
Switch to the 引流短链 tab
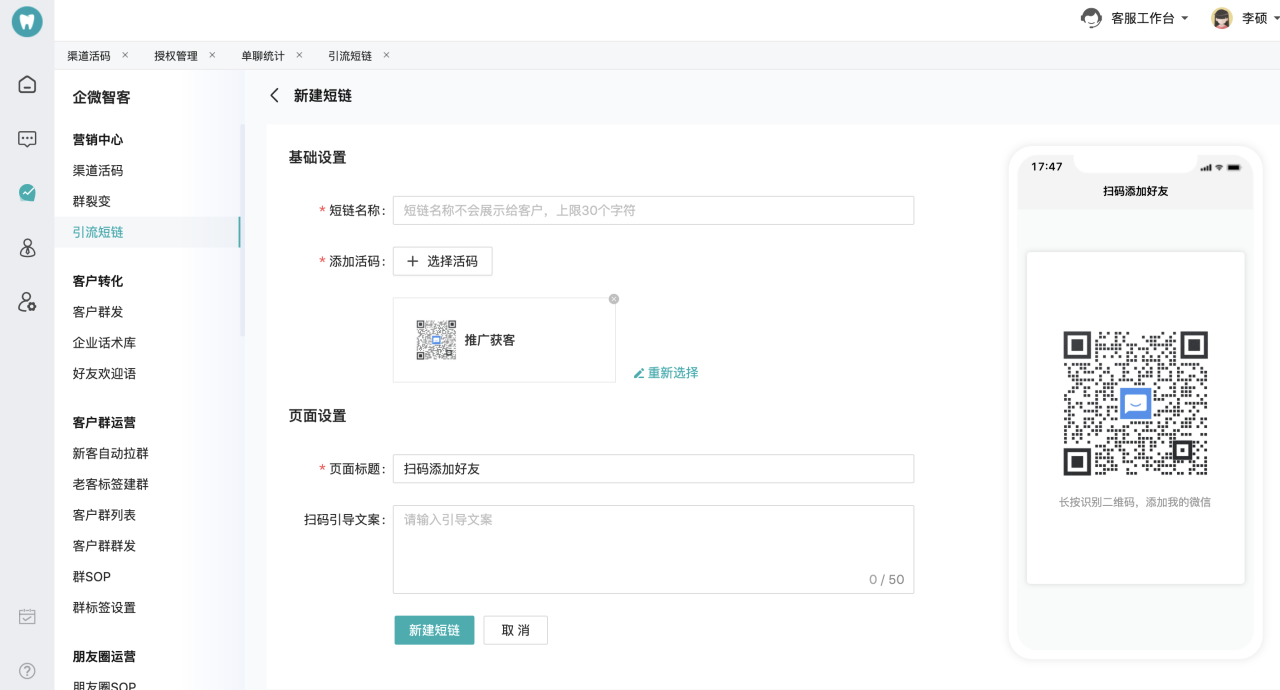(350, 56)
